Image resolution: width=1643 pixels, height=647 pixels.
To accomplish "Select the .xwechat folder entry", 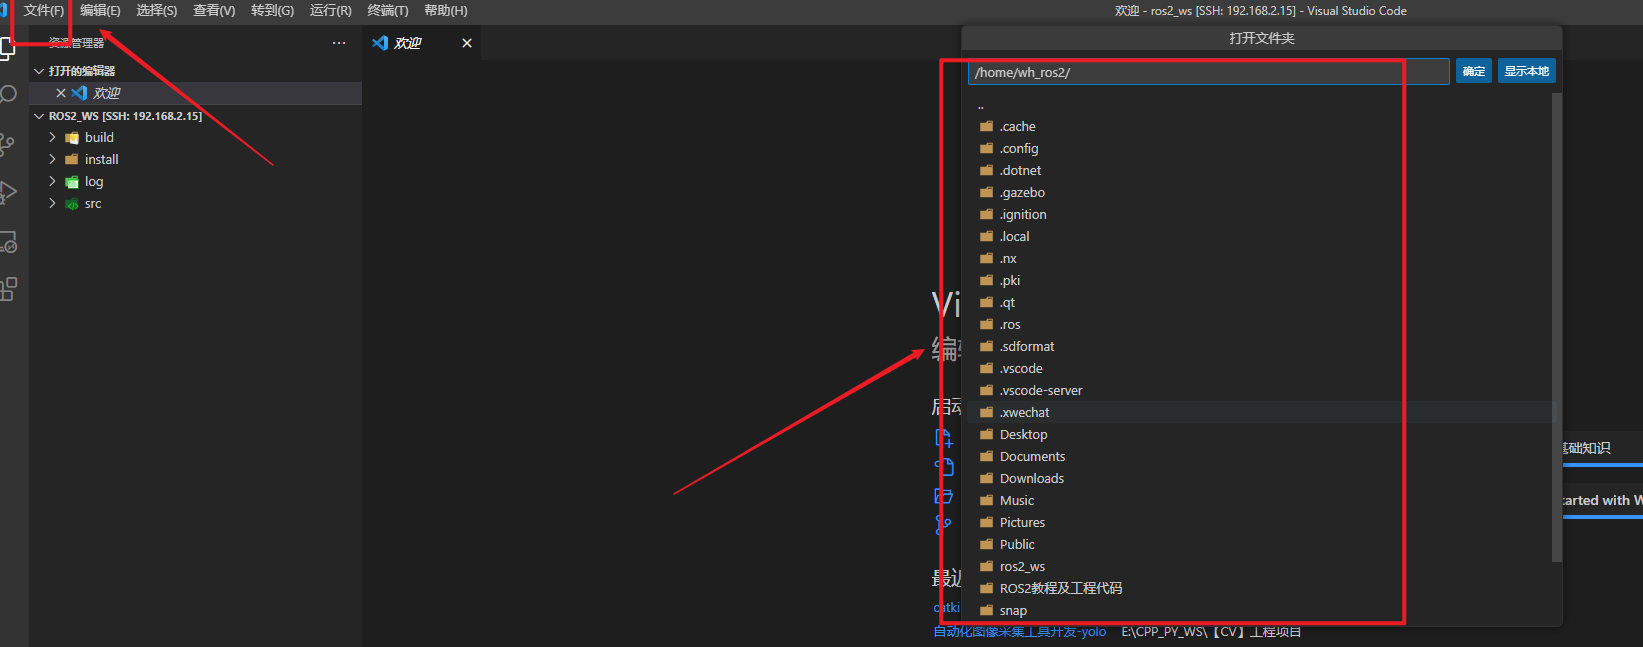I will [x=1260, y=413].
